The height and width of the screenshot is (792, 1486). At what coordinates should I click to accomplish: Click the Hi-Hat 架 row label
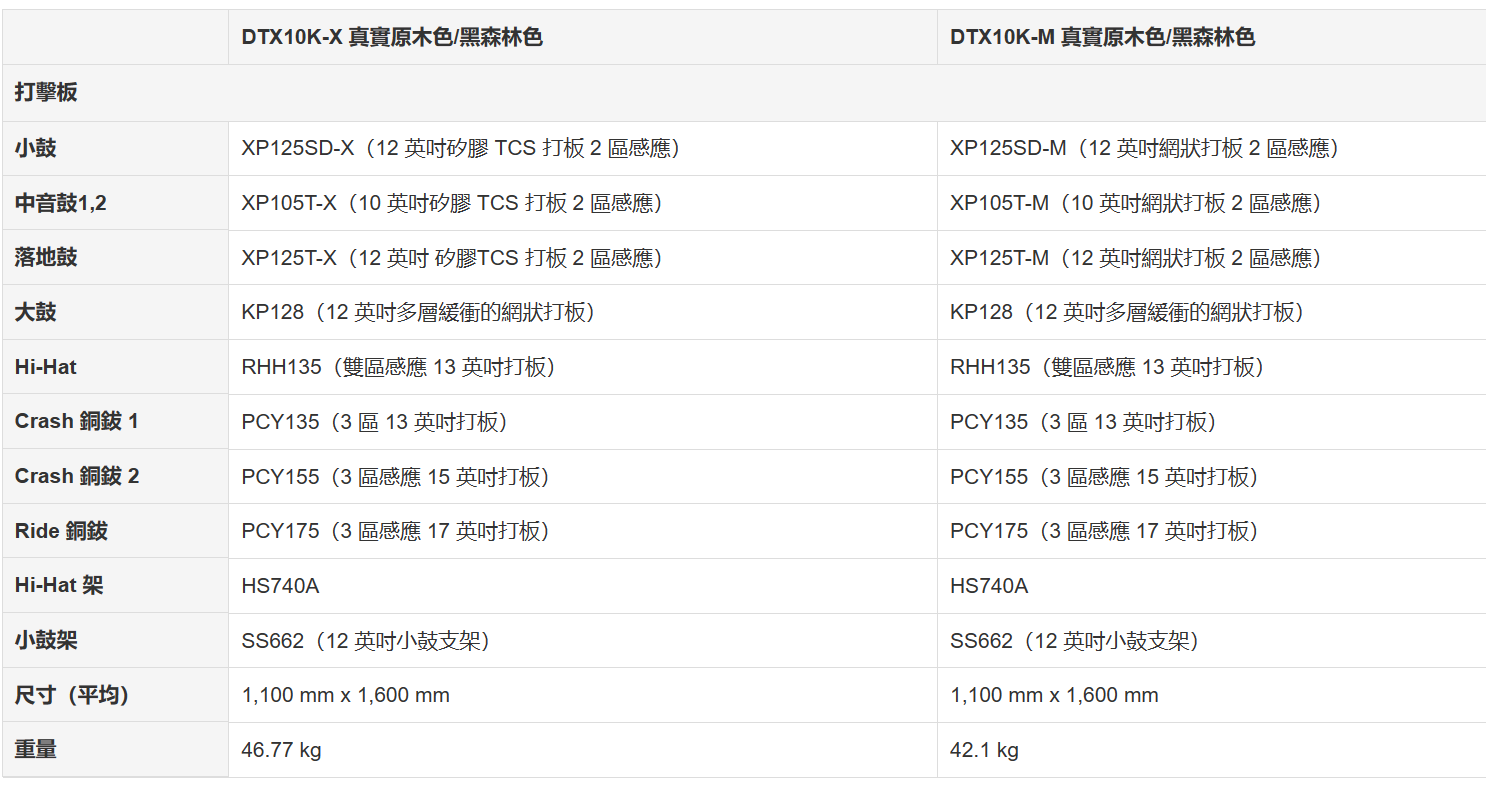(x=59, y=585)
